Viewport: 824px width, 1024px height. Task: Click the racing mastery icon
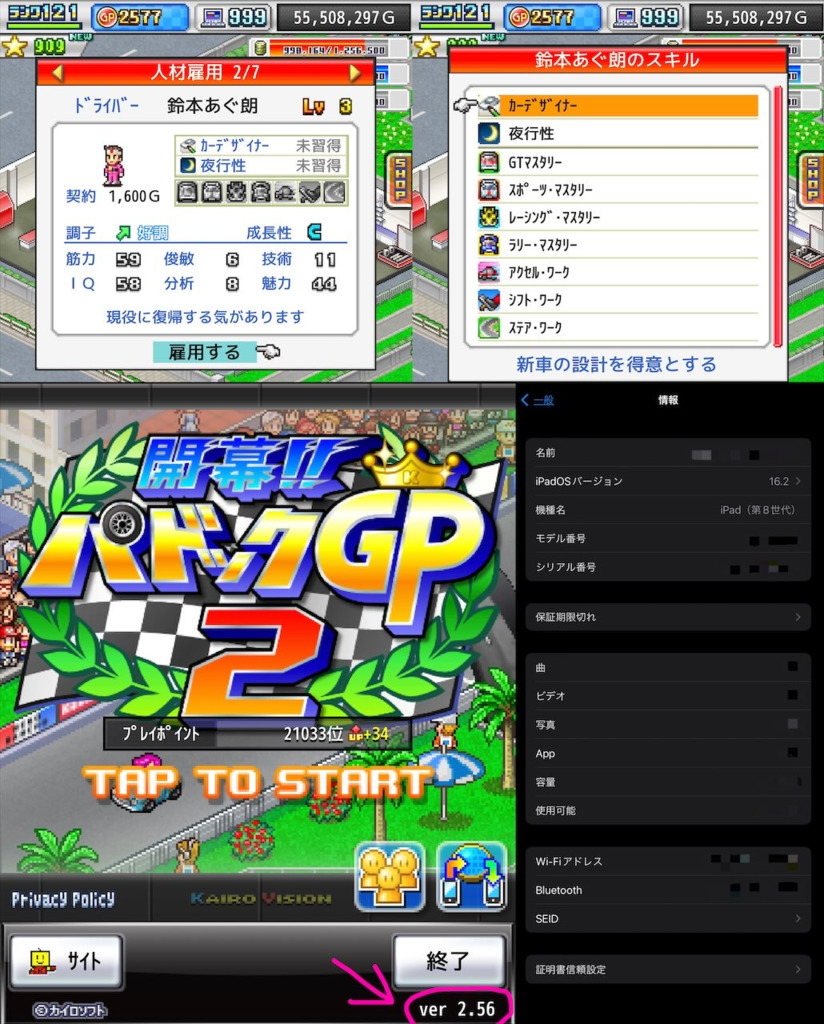tap(489, 217)
